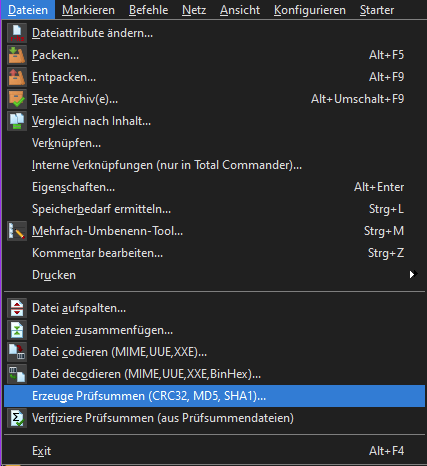Screen dimensions: 427x466
Task: Click the Strg+M shortcut label
Action: [x=384, y=231]
